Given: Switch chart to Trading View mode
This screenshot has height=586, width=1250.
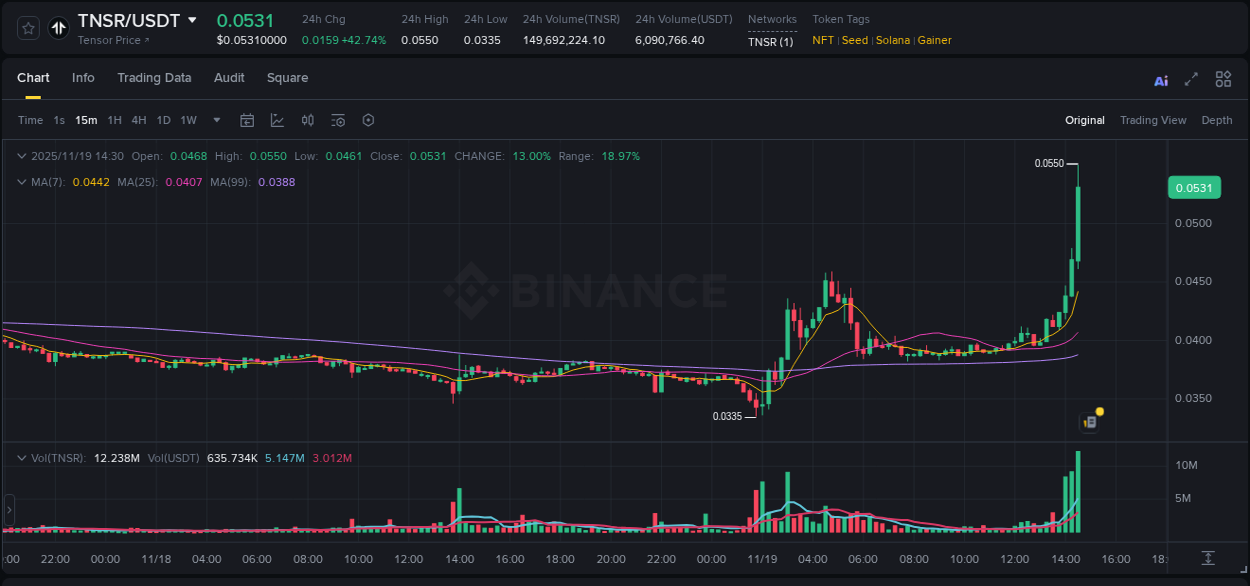Looking at the screenshot, I should click(1153, 120).
